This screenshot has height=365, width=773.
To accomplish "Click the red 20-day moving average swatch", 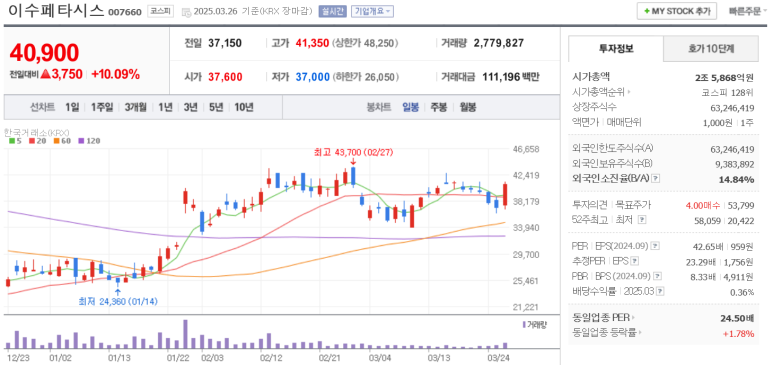I will point(31,141).
